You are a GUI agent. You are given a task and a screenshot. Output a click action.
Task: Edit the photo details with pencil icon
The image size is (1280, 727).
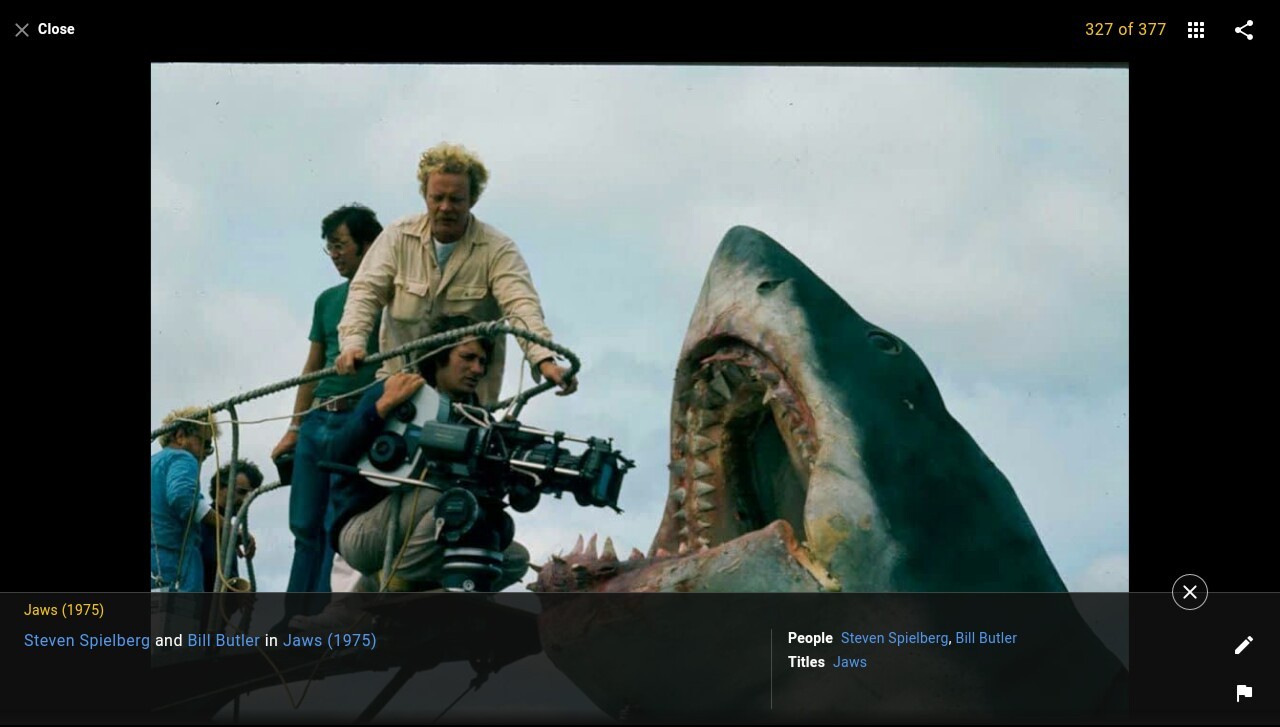point(1244,645)
